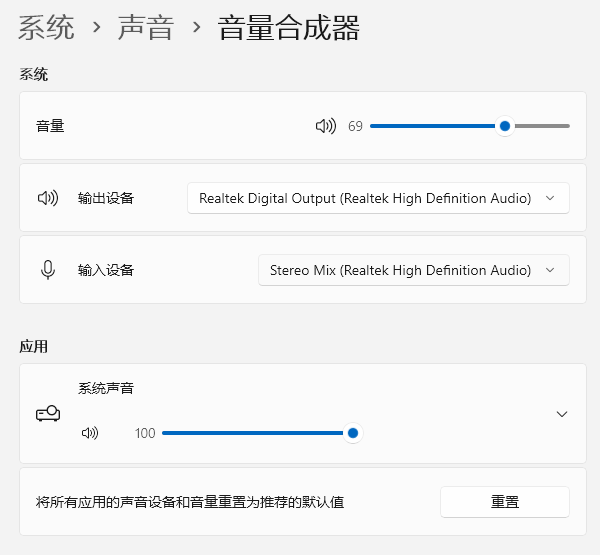Click the 系统 section heading above 音量

[34, 74]
